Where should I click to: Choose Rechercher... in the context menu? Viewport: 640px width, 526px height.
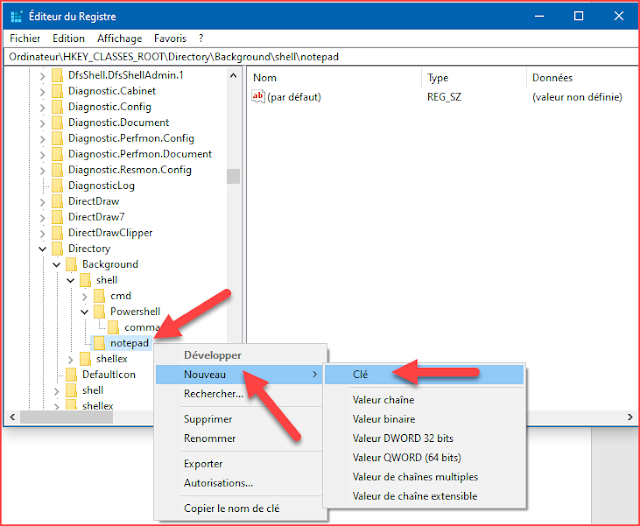[x=241, y=393]
